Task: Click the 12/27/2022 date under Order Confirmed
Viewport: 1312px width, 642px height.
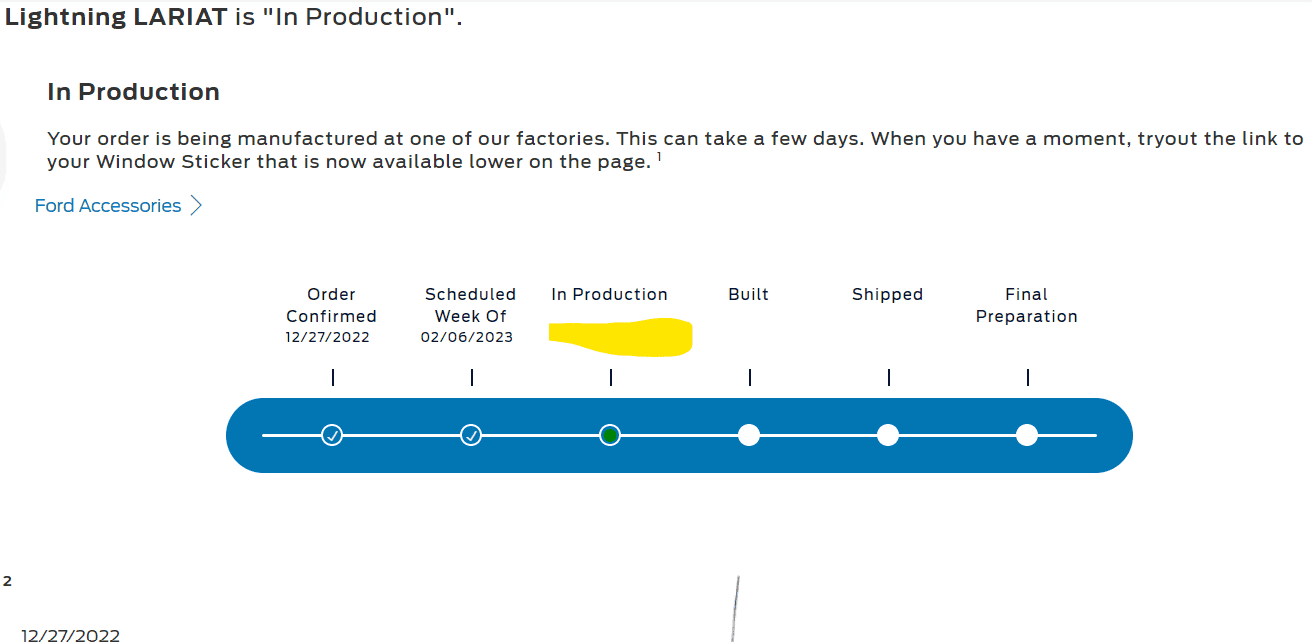Action: [327, 338]
